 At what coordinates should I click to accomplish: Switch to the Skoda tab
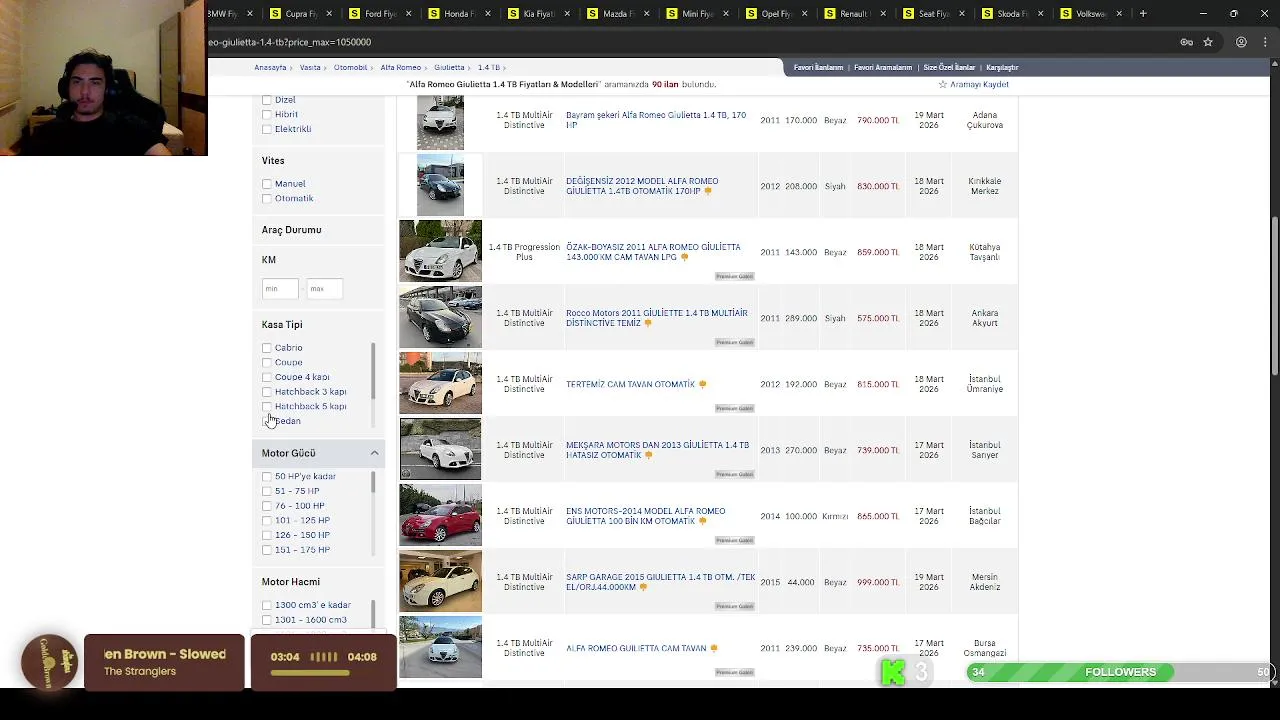1013,13
